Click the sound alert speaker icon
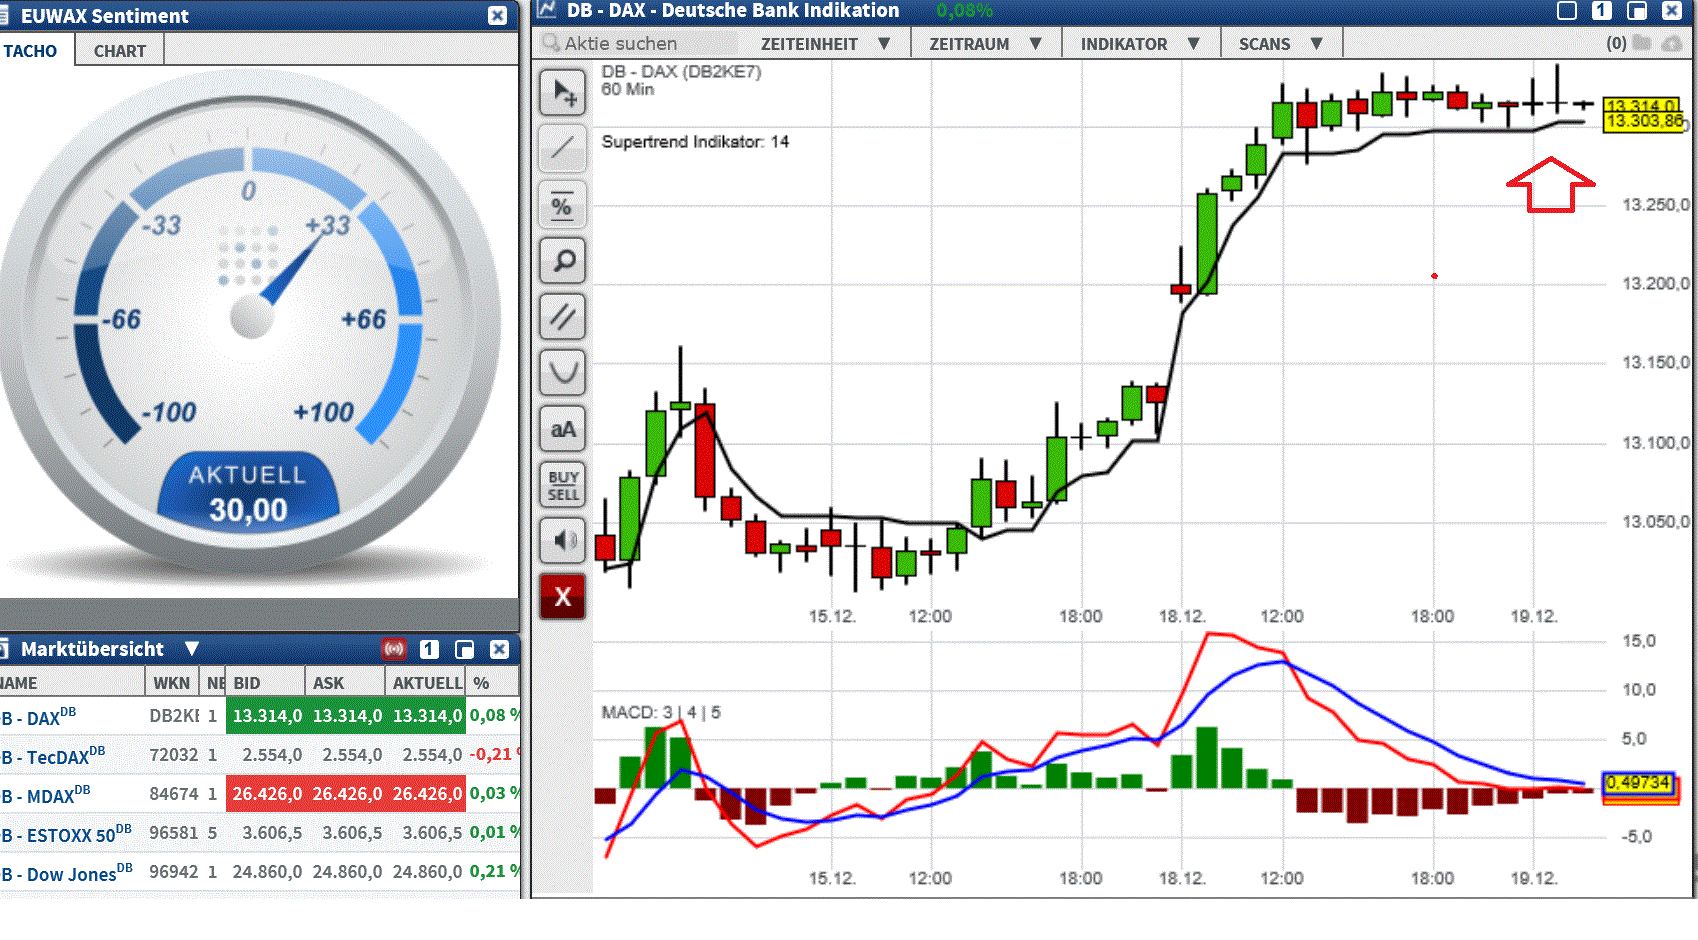This screenshot has width=1698, height=940. (x=562, y=540)
